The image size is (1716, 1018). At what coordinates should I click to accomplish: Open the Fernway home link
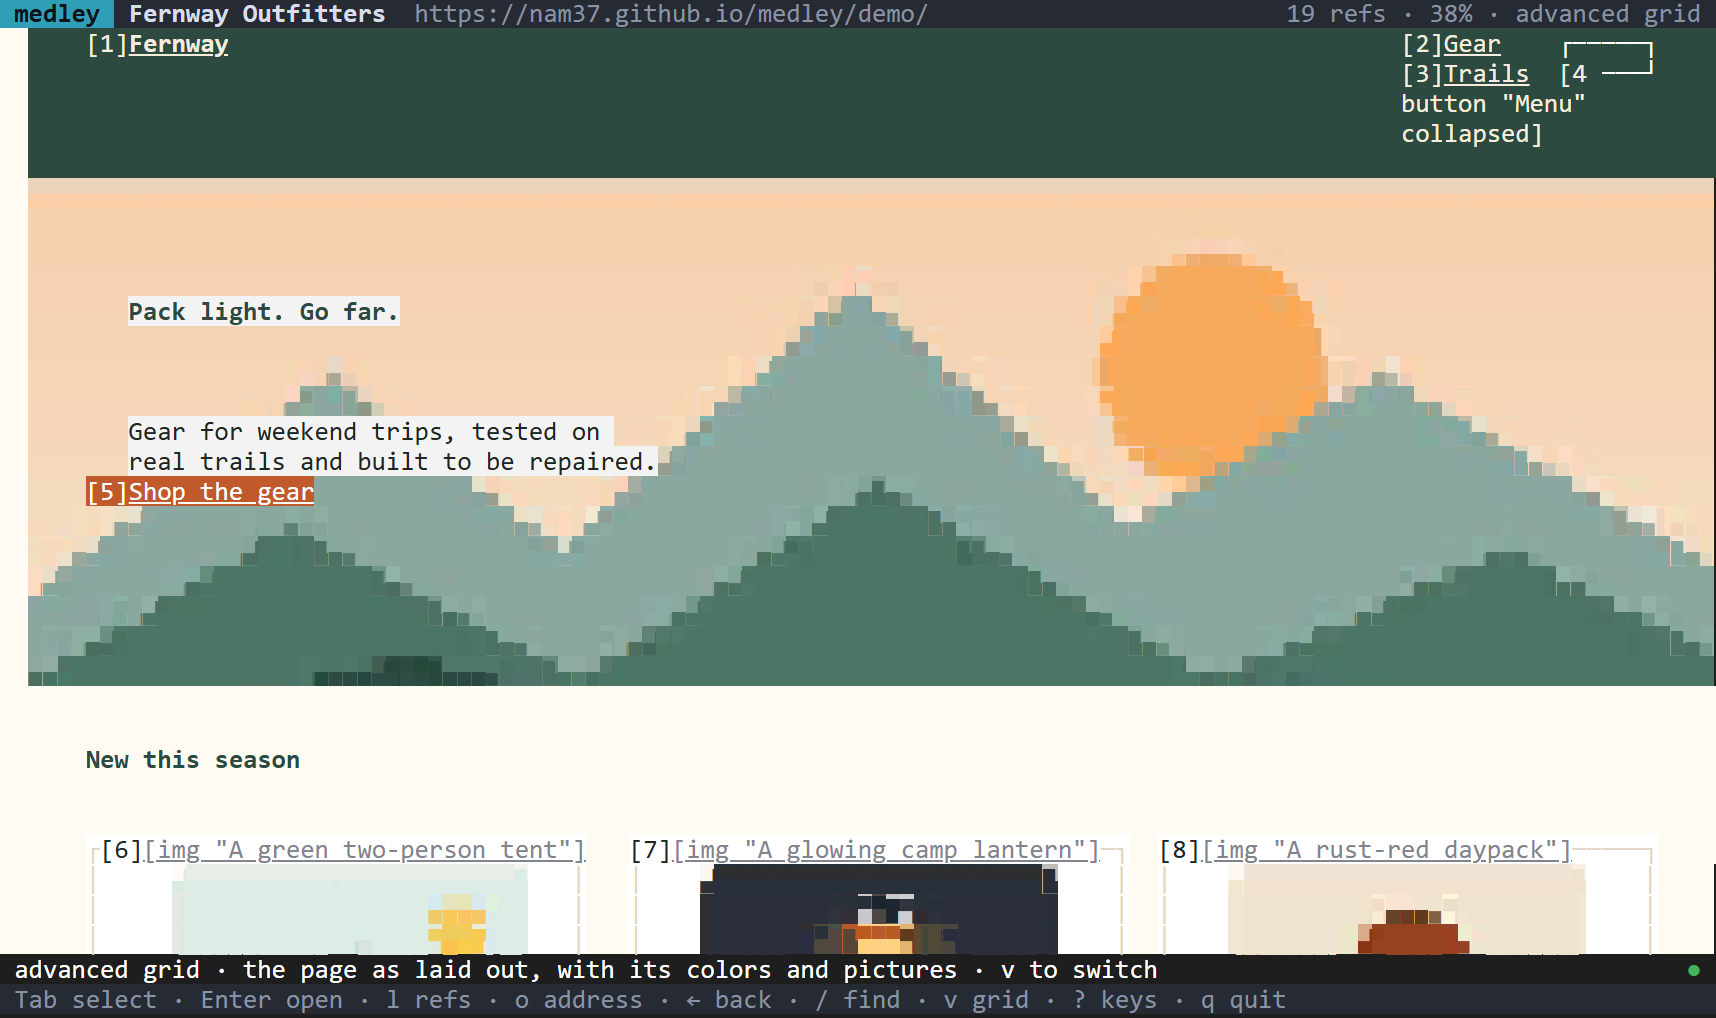(157, 45)
